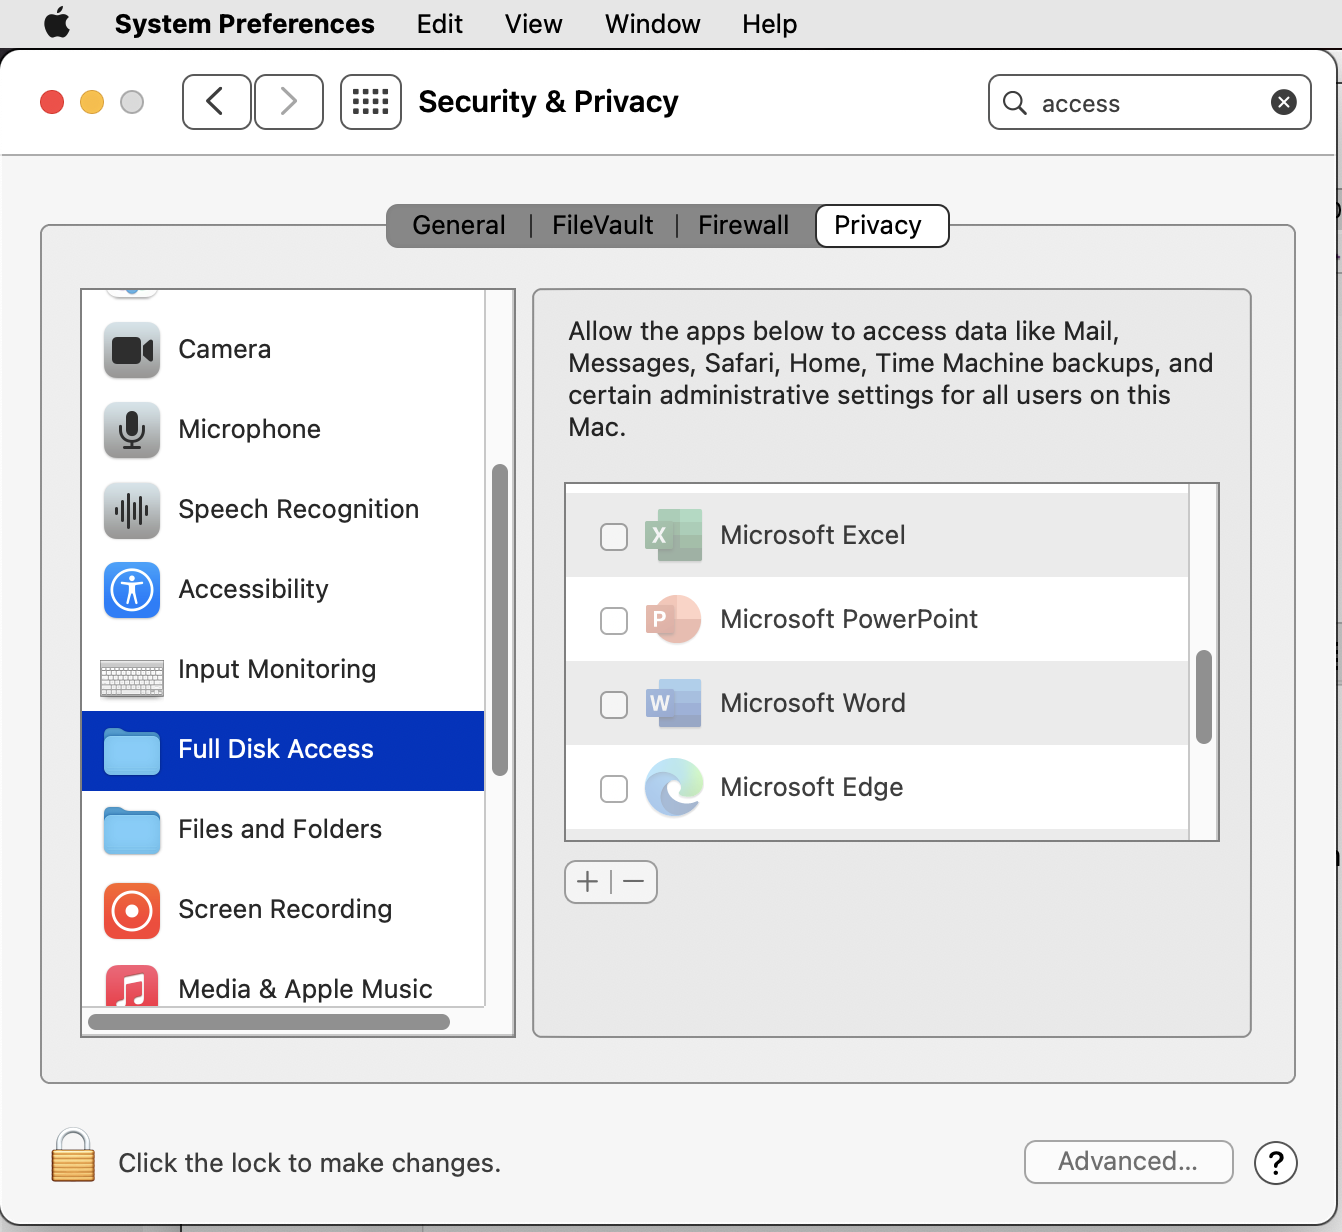Click the Speech Recognition waveform icon

pyautogui.click(x=132, y=510)
